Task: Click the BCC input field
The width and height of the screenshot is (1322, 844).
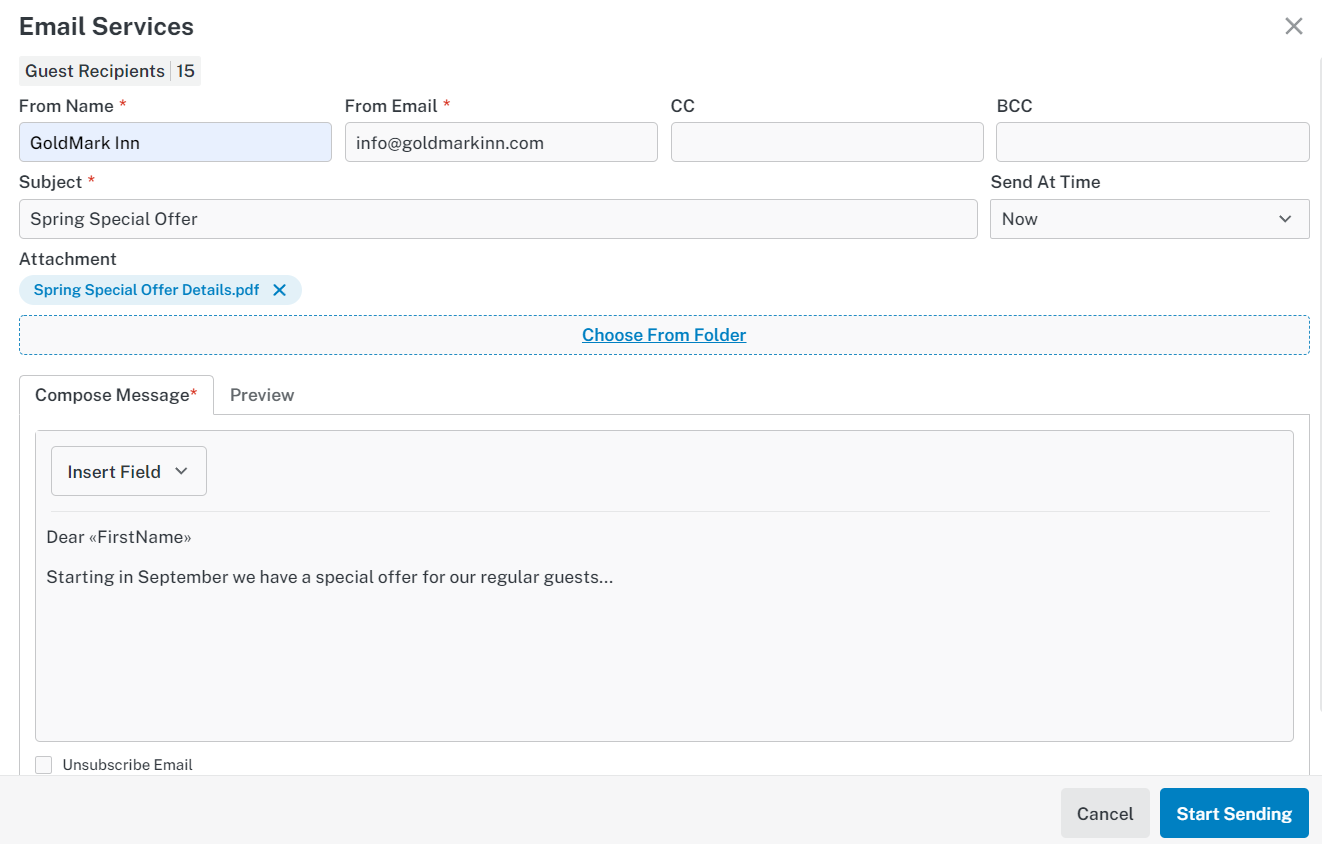Action: pyautogui.click(x=1153, y=142)
